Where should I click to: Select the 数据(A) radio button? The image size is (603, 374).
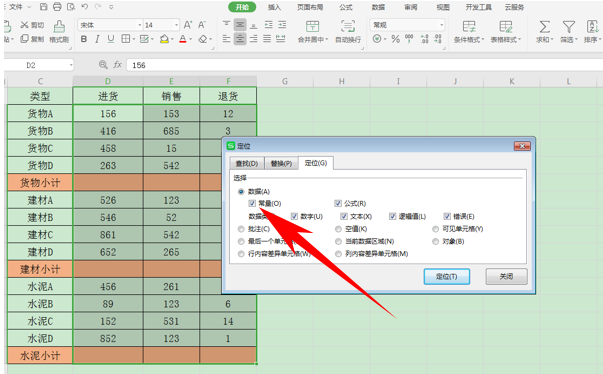coord(241,191)
